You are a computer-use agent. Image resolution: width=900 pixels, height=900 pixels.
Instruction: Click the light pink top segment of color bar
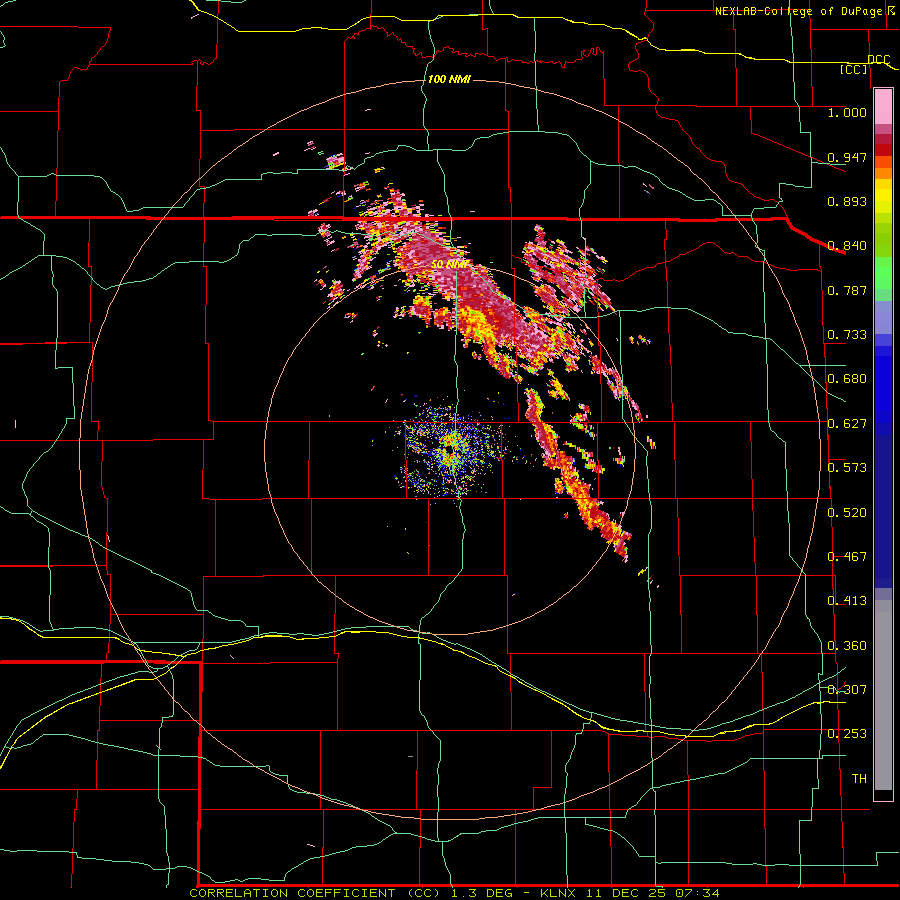883,106
